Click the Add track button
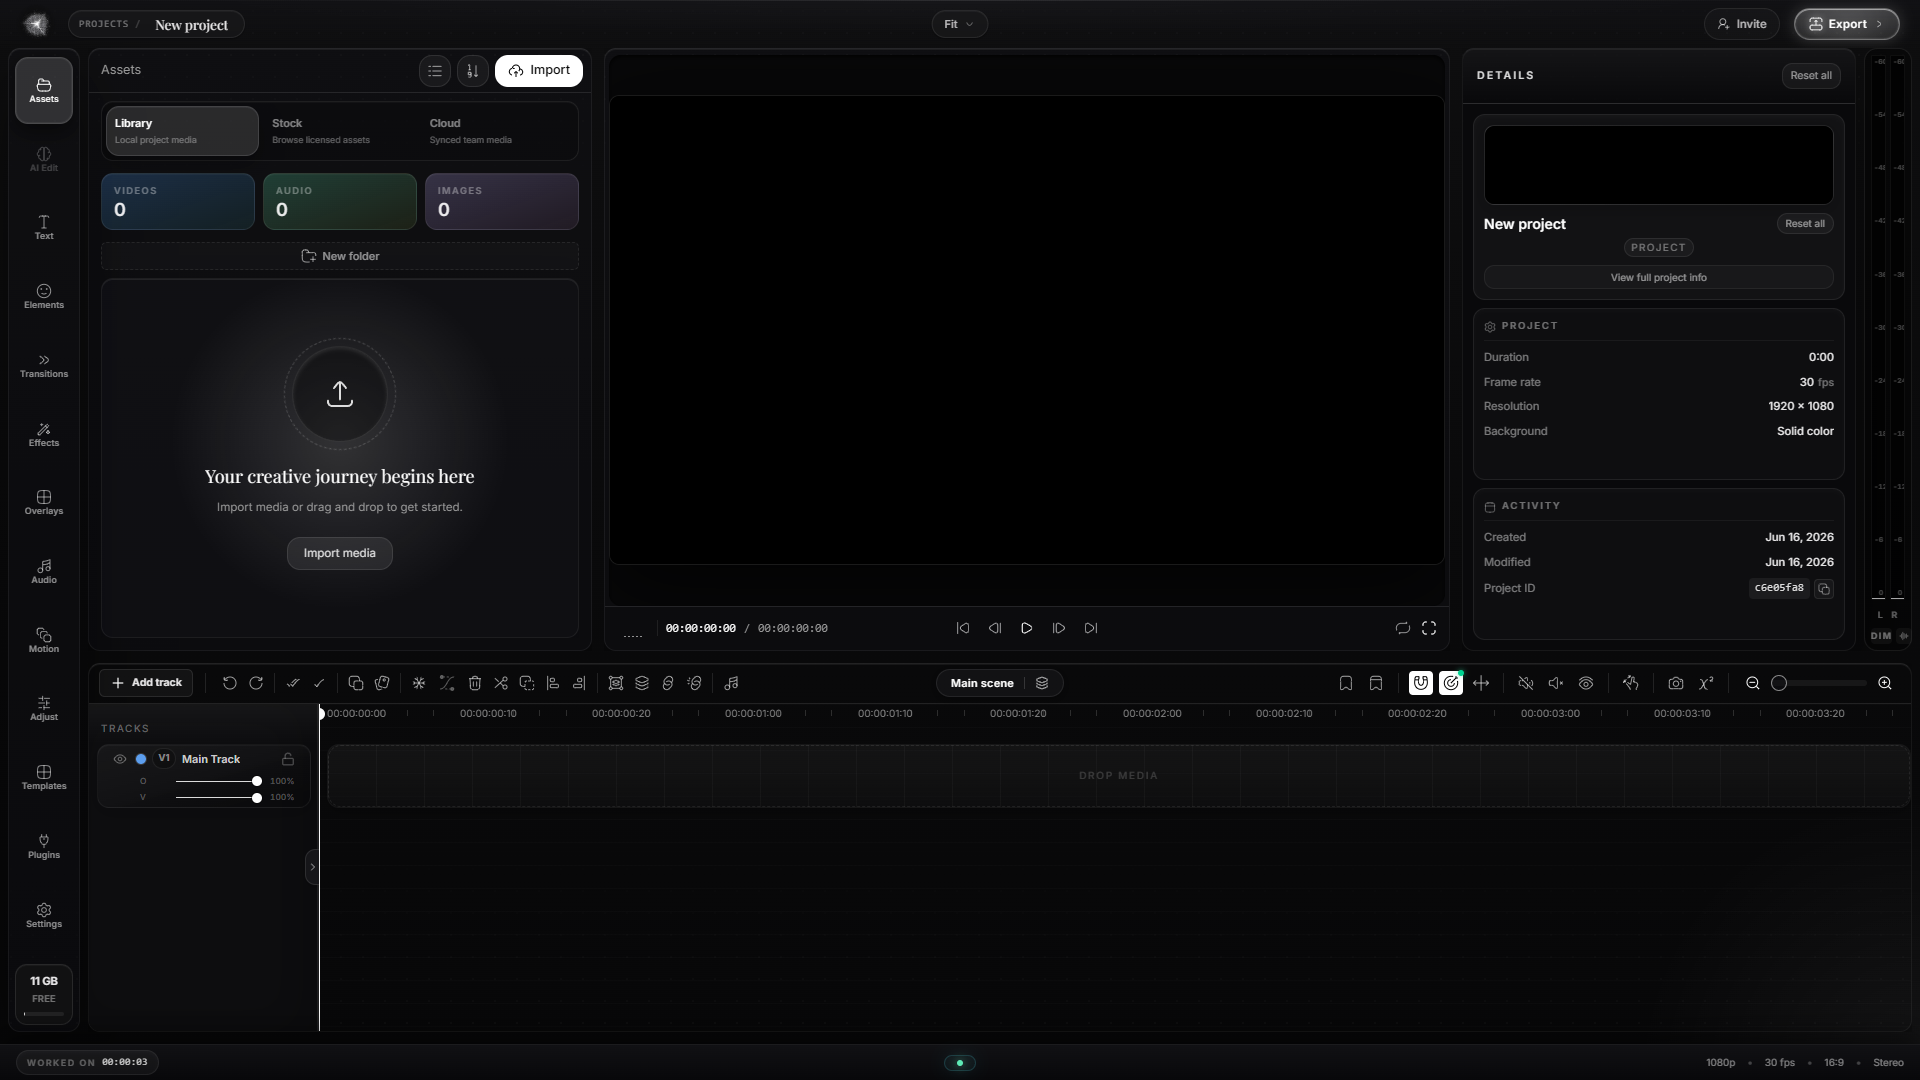Image resolution: width=1920 pixels, height=1080 pixels. tap(146, 683)
